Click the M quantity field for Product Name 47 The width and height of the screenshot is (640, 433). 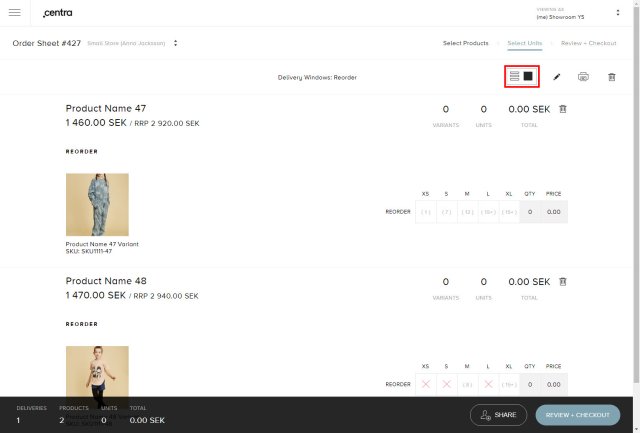tap(467, 212)
